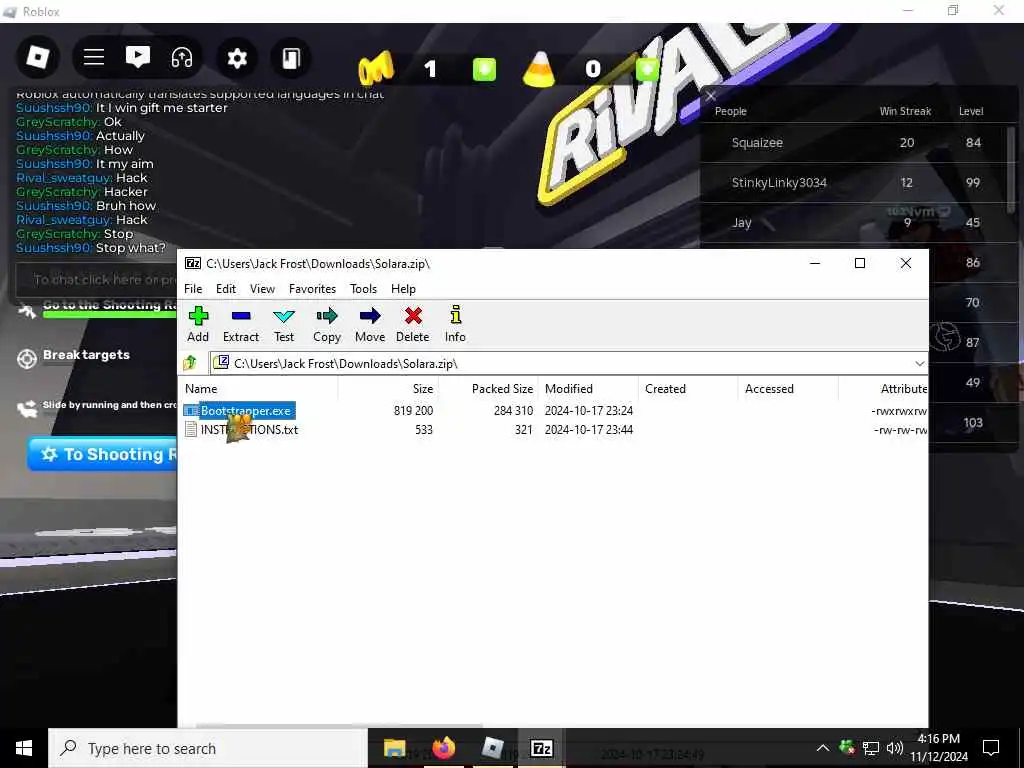This screenshot has width=1024, height=768.
Task: Open the View menu in 7-Zip
Action: coord(262,289)
